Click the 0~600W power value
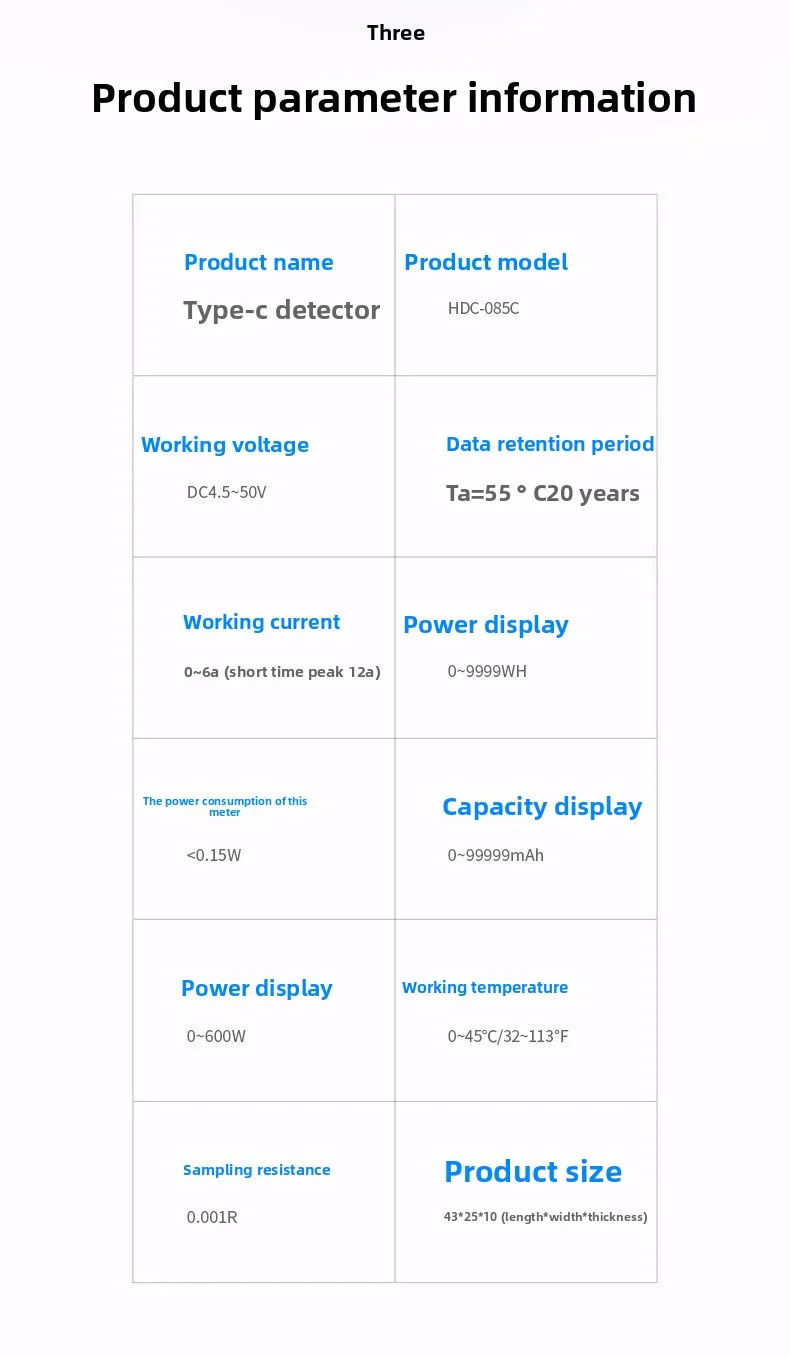 [x=215, y=1036]
